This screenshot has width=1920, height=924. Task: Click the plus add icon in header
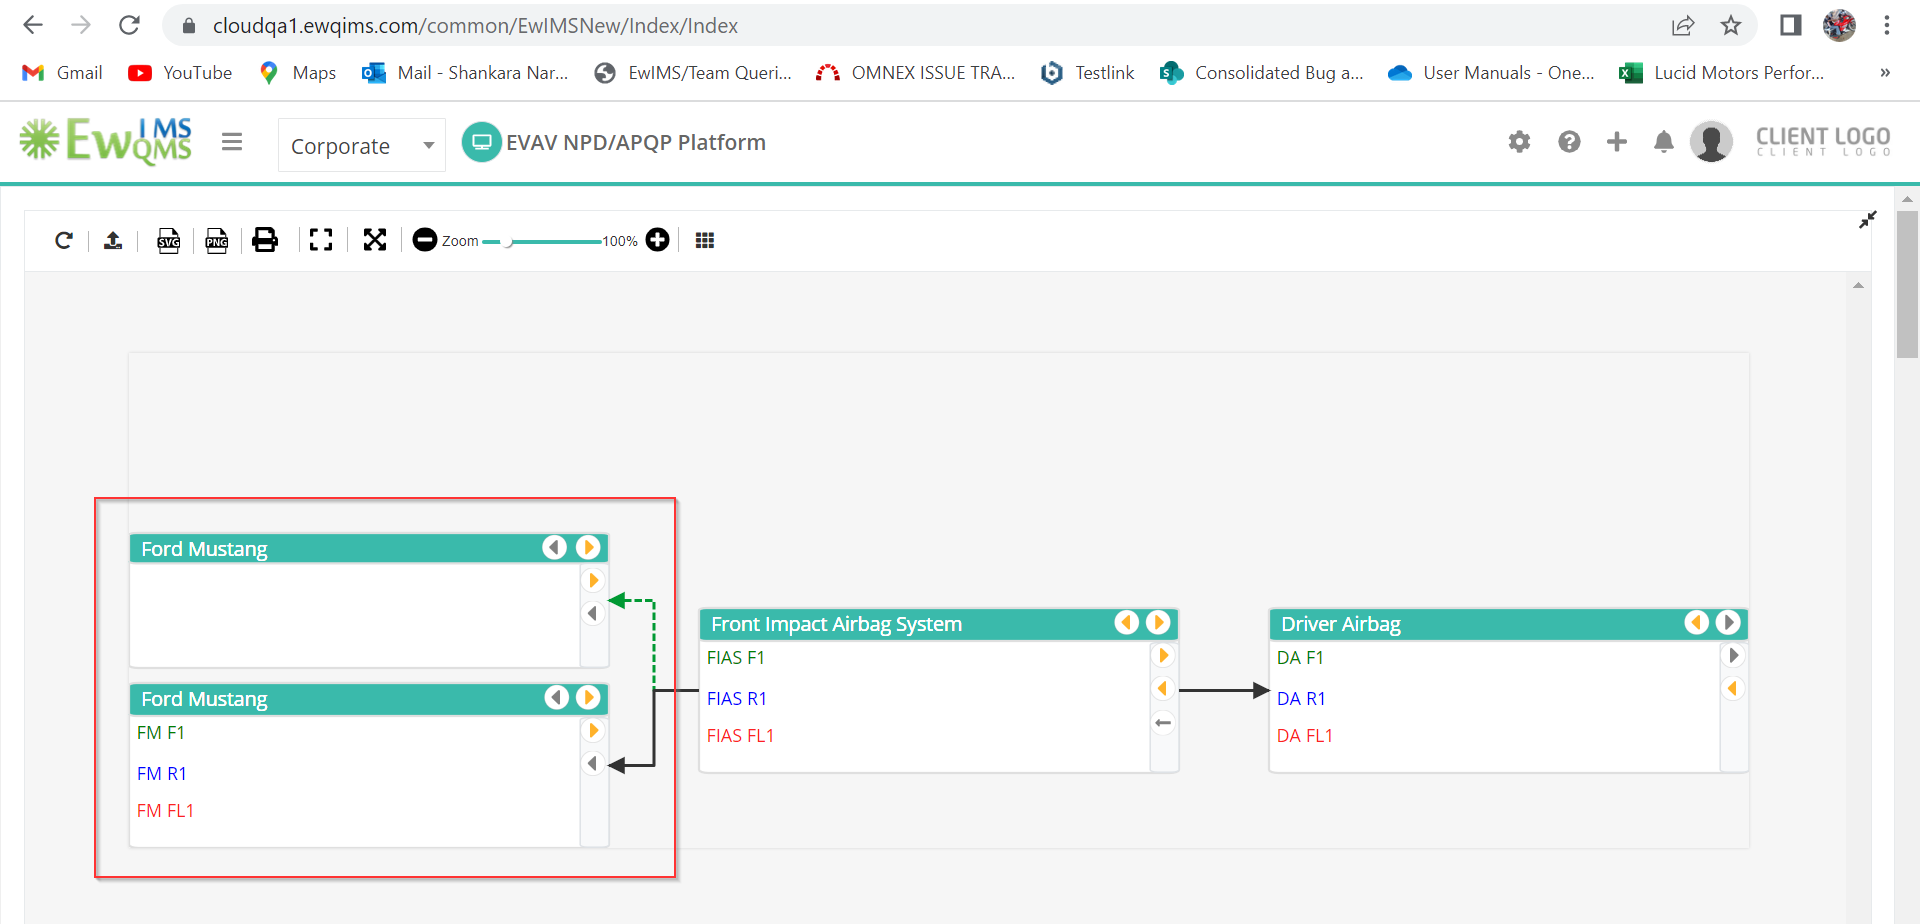click(x=1617, y=142)
